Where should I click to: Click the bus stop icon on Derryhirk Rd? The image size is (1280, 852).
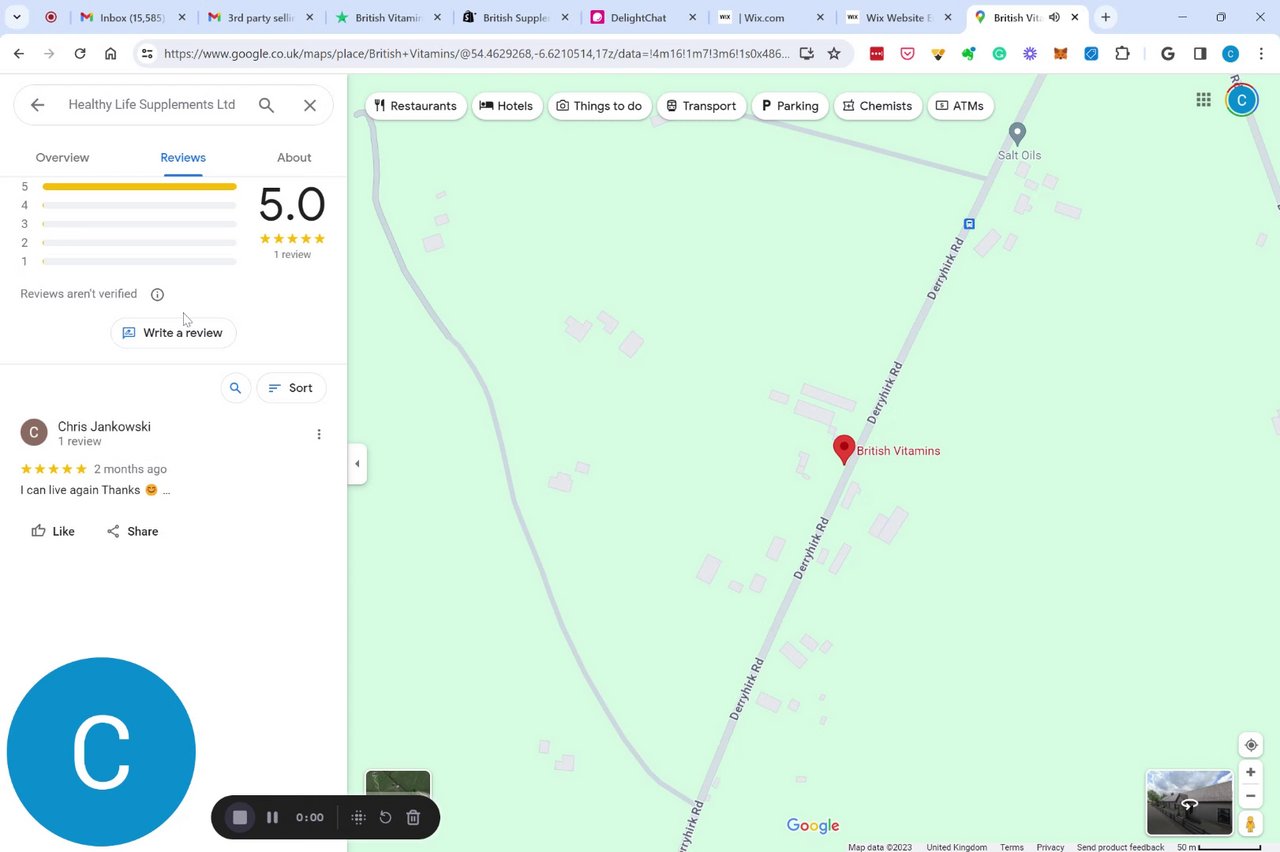click(969, 224)
